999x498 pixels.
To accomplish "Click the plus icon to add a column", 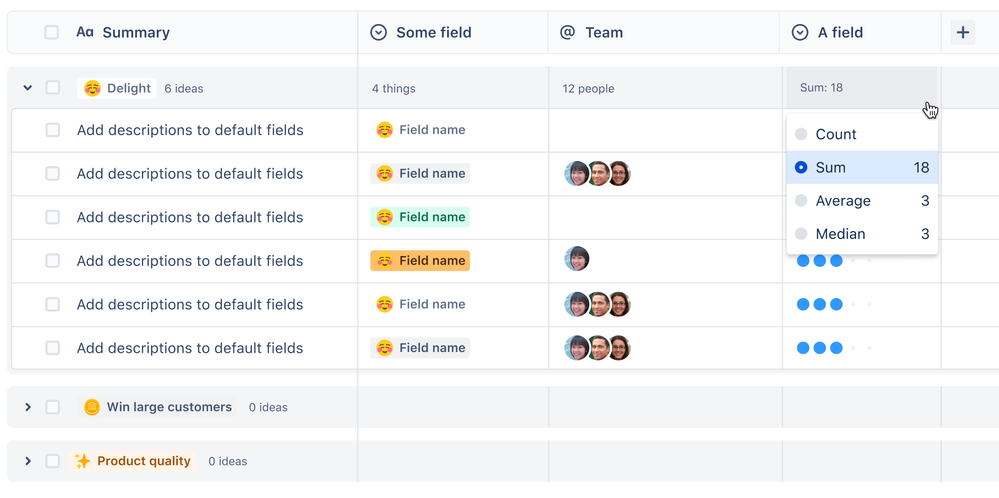I will click(x=962, y=33).
